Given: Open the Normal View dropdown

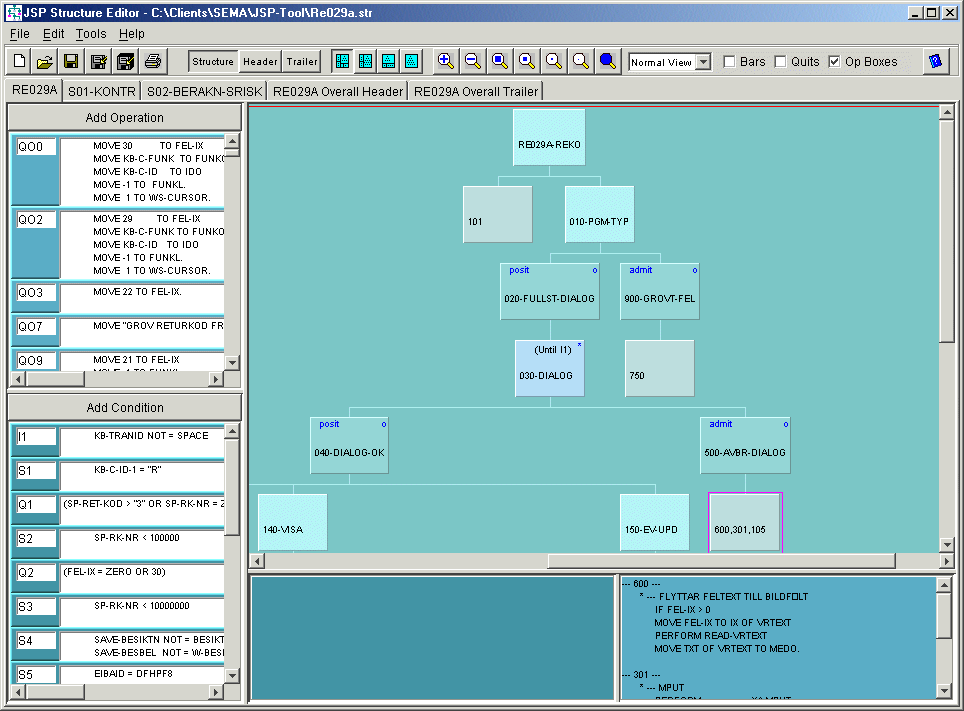Looking at the screenshot, I should [703, 62].
